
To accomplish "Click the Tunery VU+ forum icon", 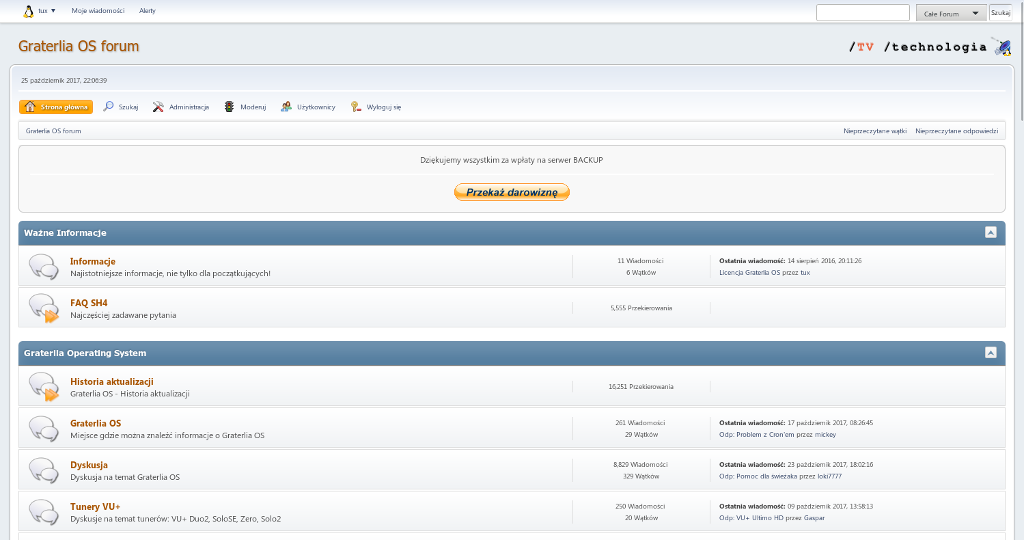I will pyautogui.click(x=44, y=512).
